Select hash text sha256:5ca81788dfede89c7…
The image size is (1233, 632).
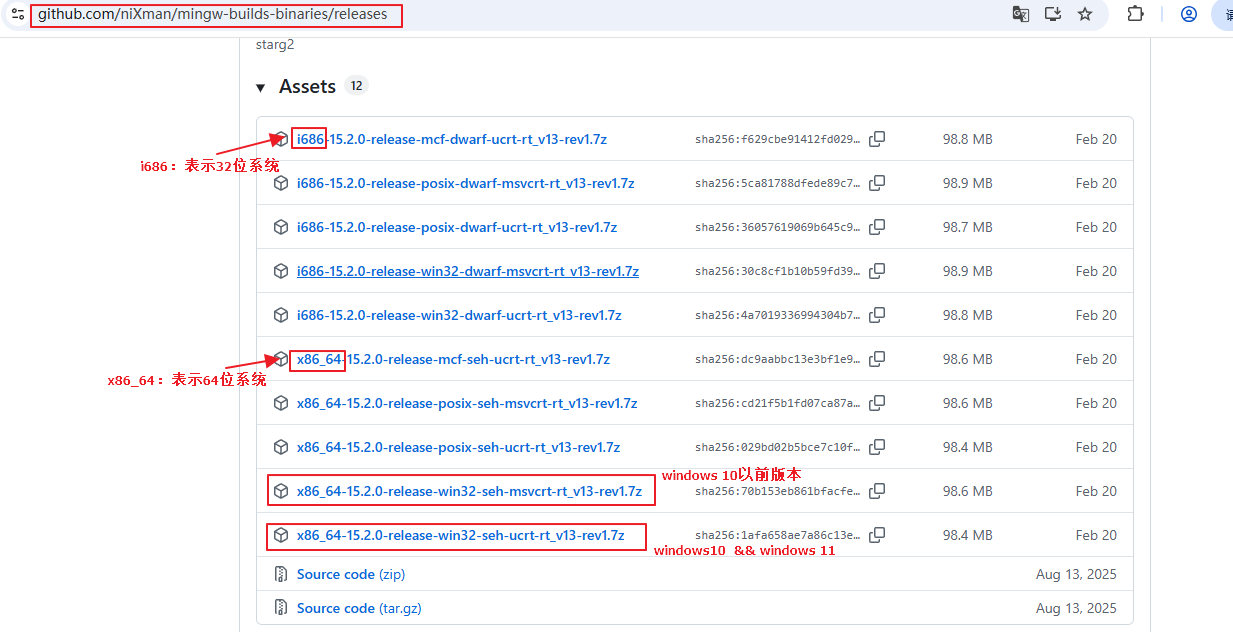(777, 183)
